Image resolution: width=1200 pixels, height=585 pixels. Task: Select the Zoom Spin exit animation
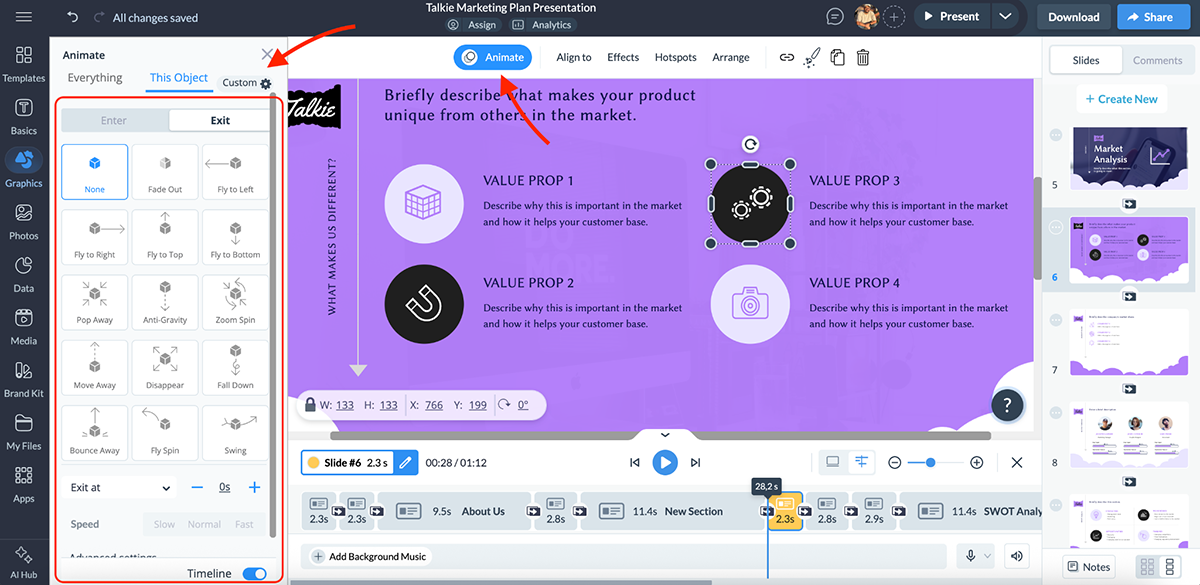[x=235, y=301]
